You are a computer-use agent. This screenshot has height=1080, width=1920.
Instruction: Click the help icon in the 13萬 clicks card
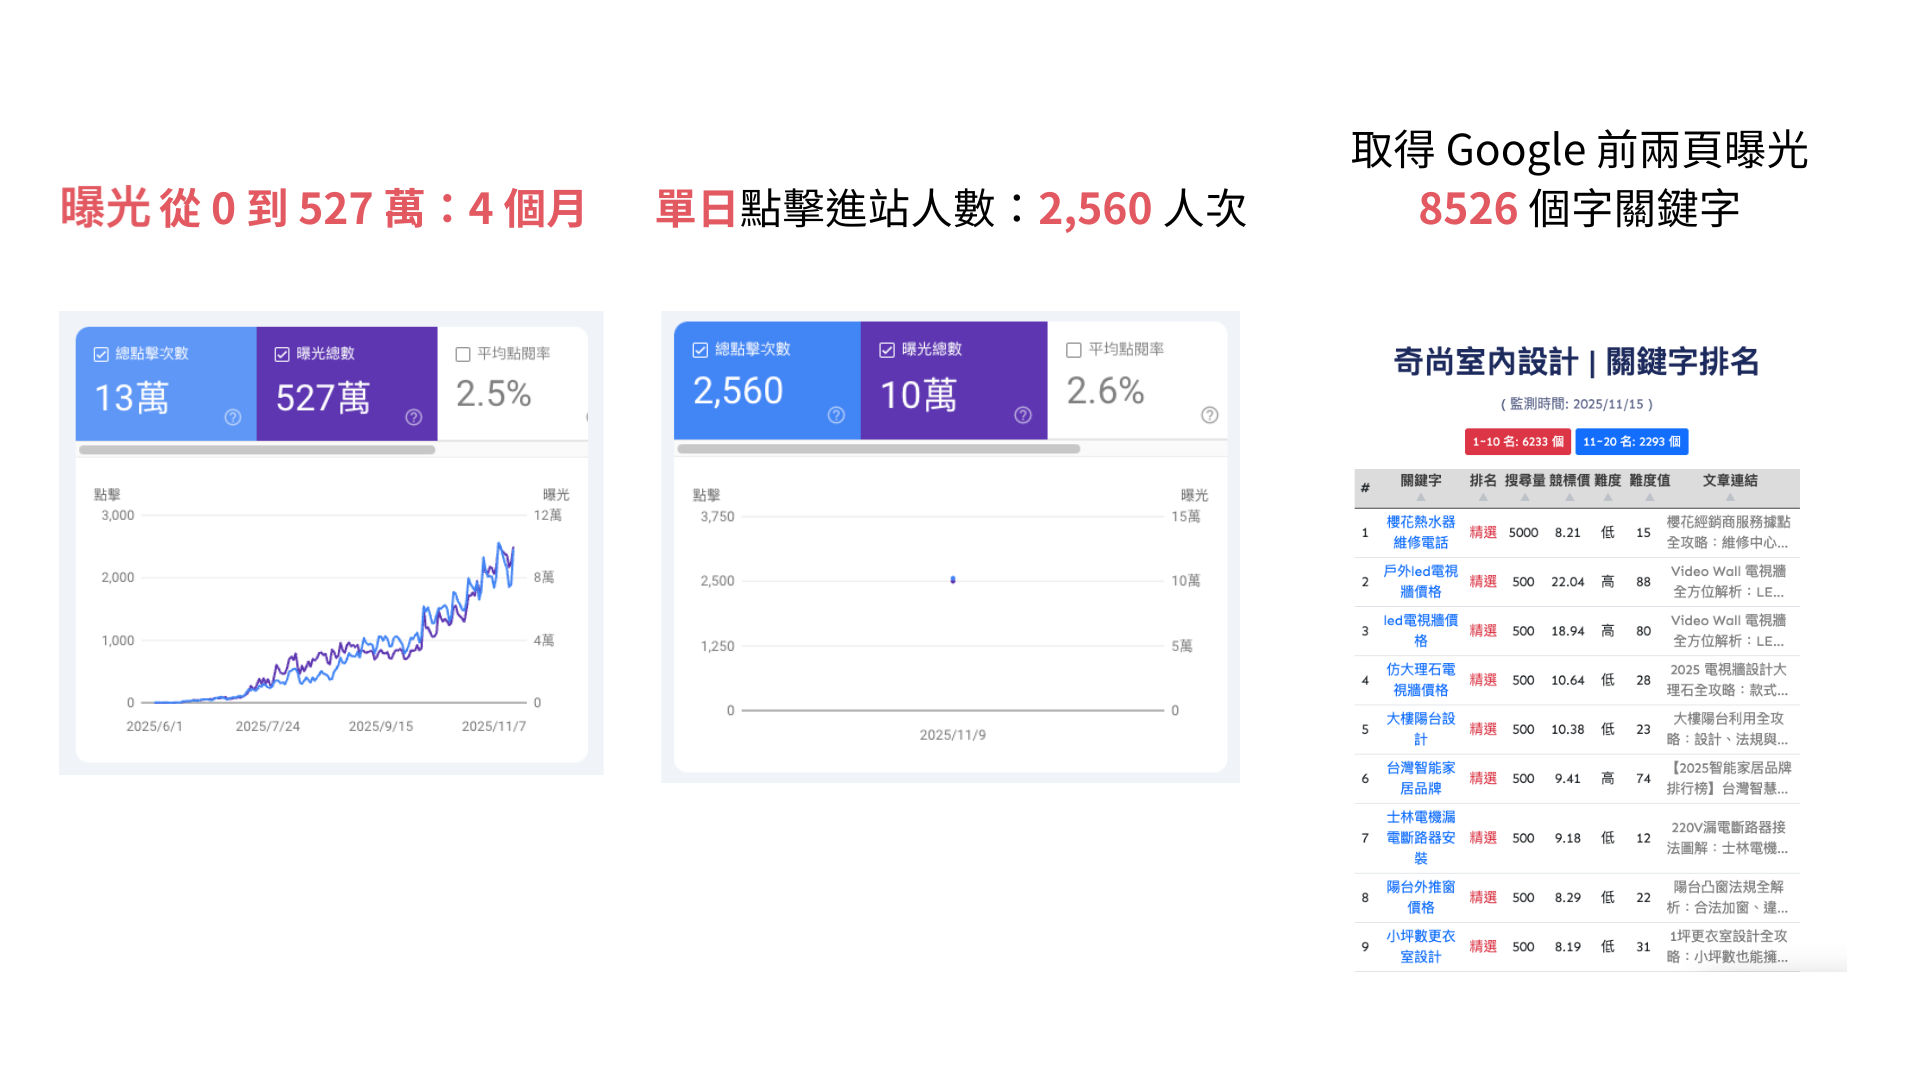(232, 417)
